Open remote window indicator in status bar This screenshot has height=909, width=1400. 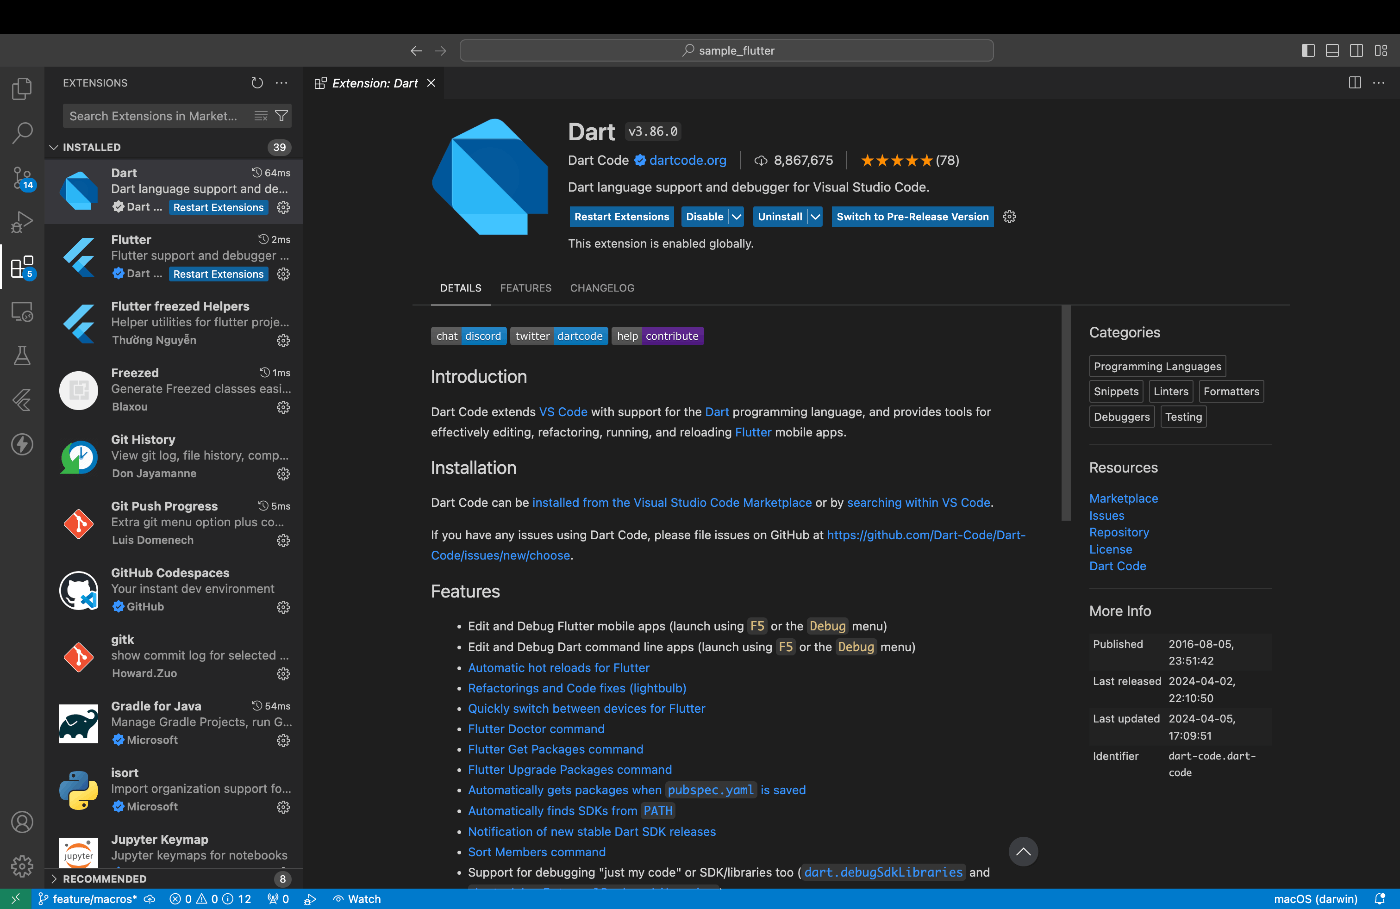click(x=15, y=899)
